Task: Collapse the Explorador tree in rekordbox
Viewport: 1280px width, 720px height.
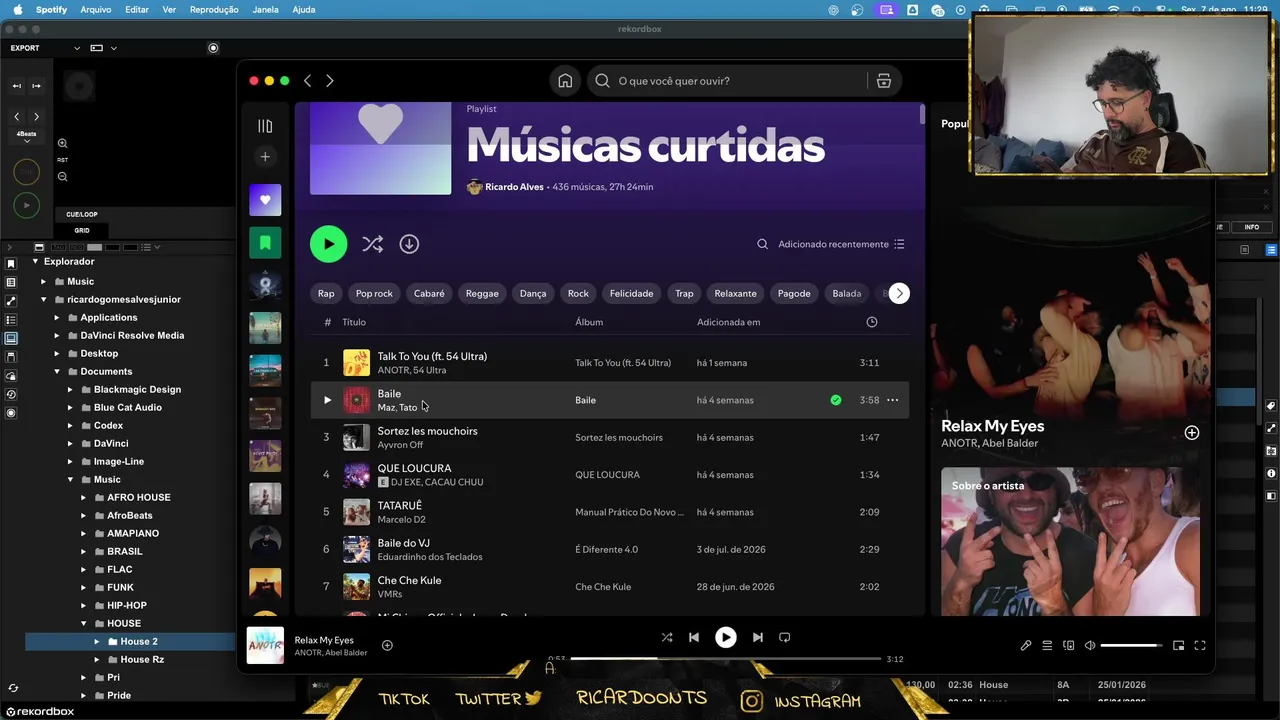Action: pos(35,262)
